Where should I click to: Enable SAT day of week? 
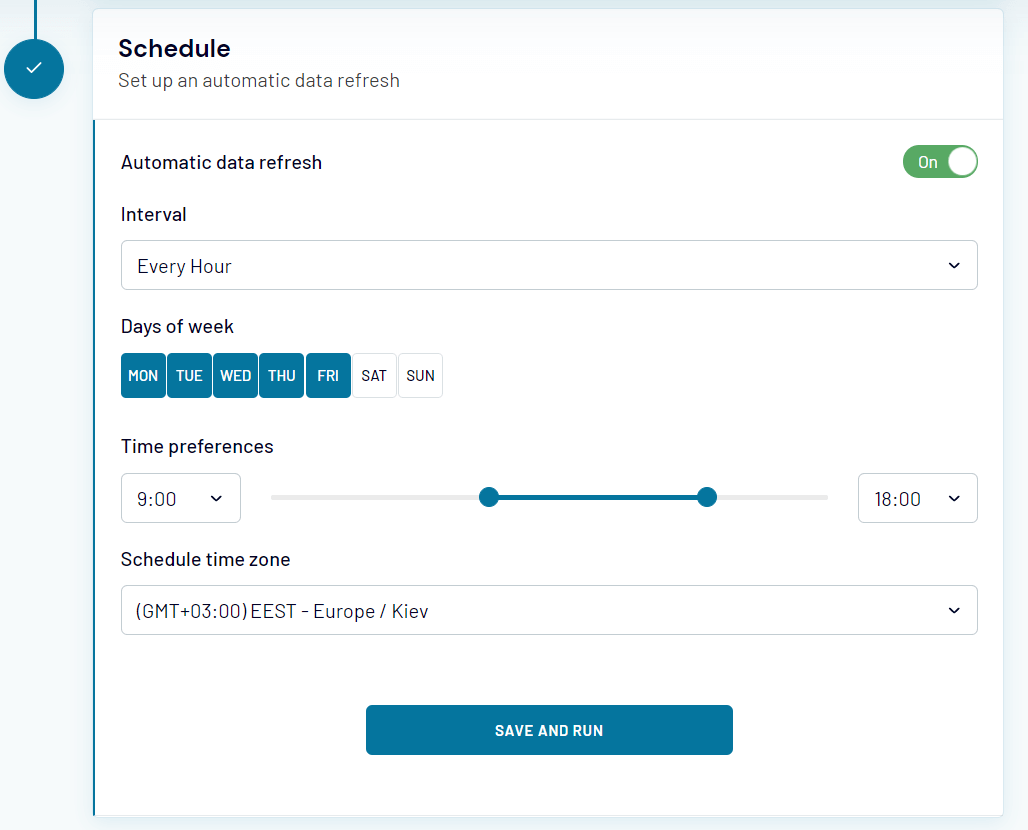coord(374,376)
